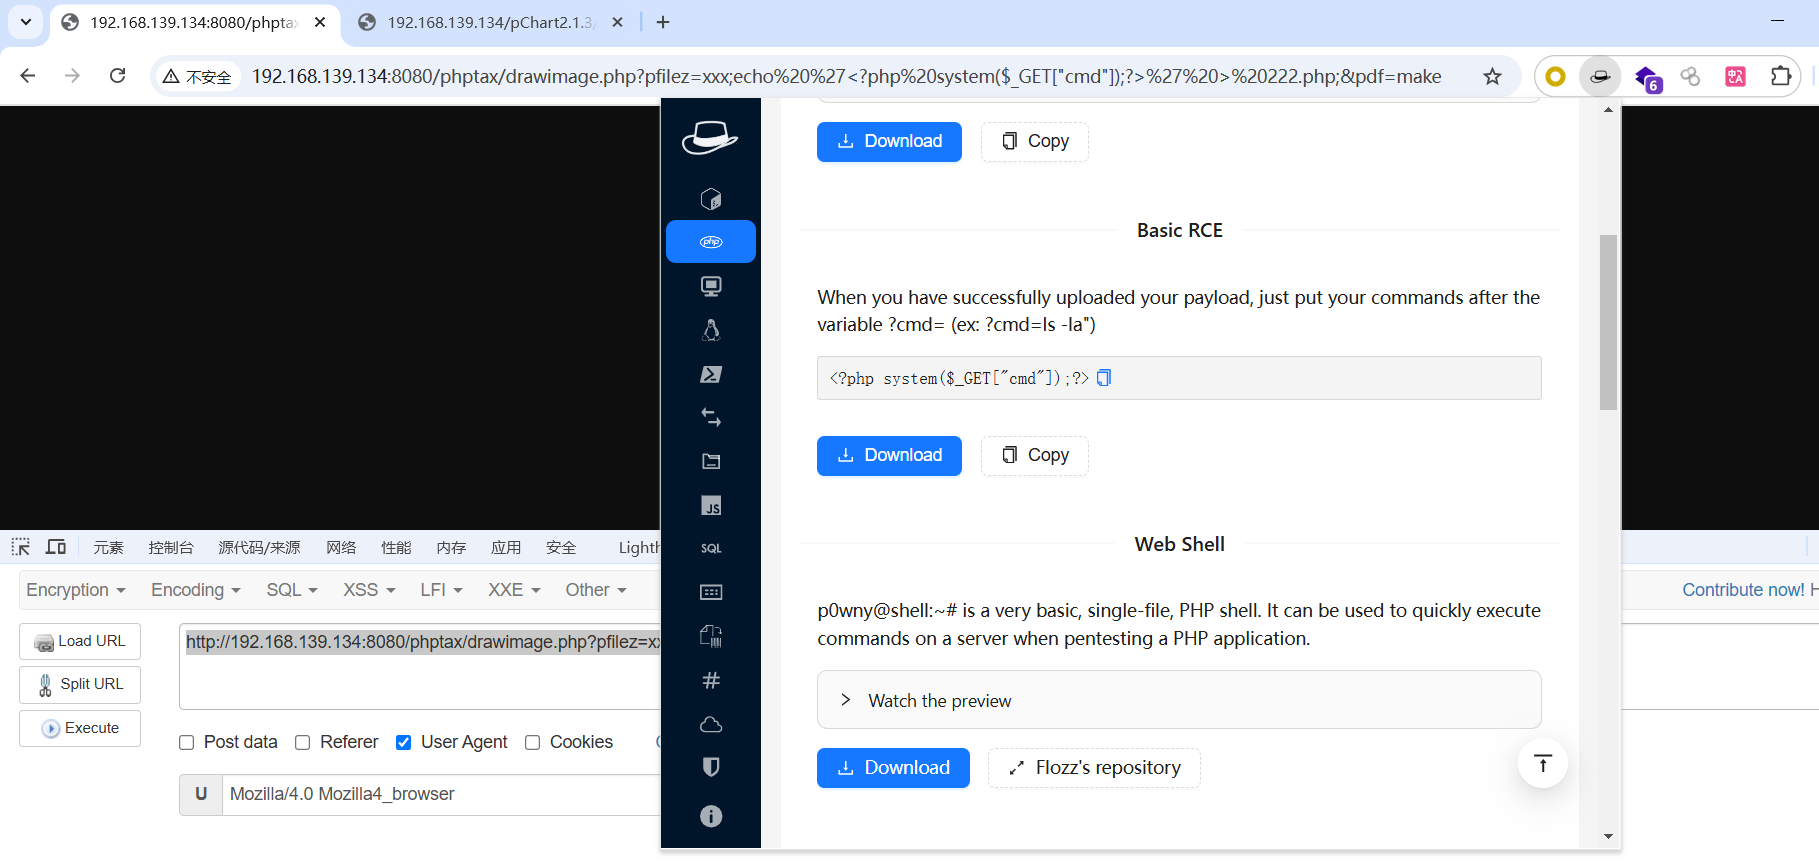Switch to the 源代码/来源 DevTools tab
This screenshot has width=1819, height=867.
[259, 548]
